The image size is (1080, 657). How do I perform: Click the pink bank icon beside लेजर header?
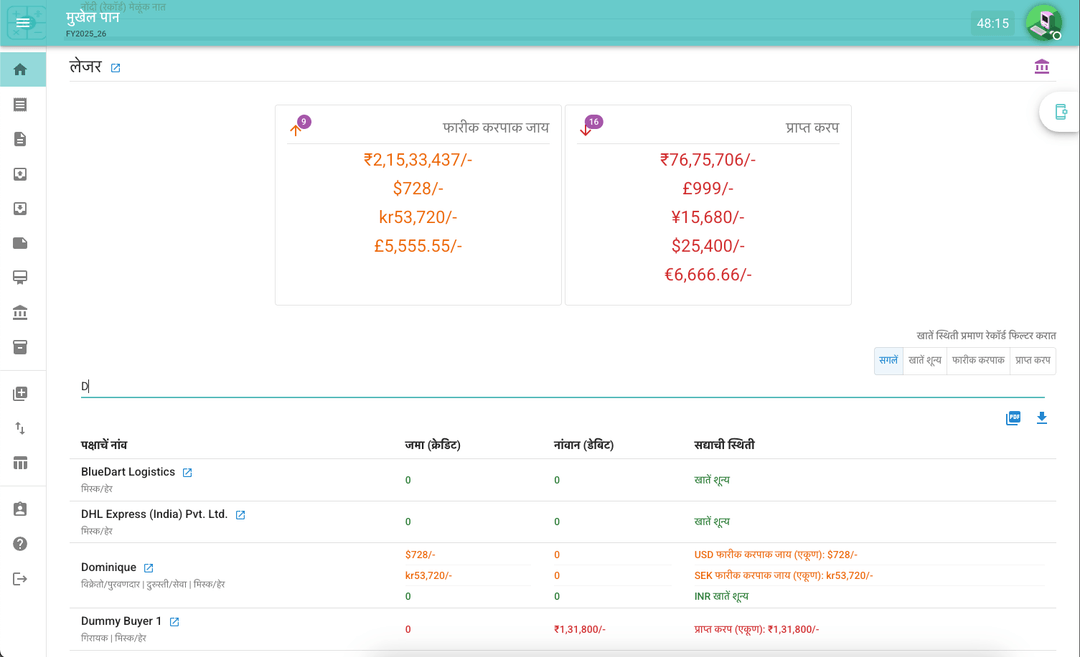tap(1042, 66)
